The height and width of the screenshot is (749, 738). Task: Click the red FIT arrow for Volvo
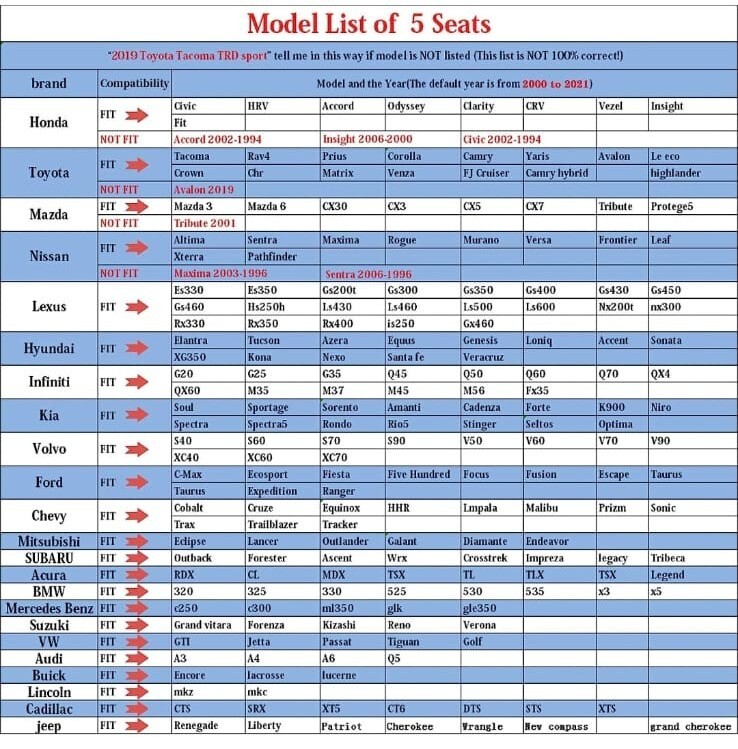pyautogui.click(x=137, y=449)
